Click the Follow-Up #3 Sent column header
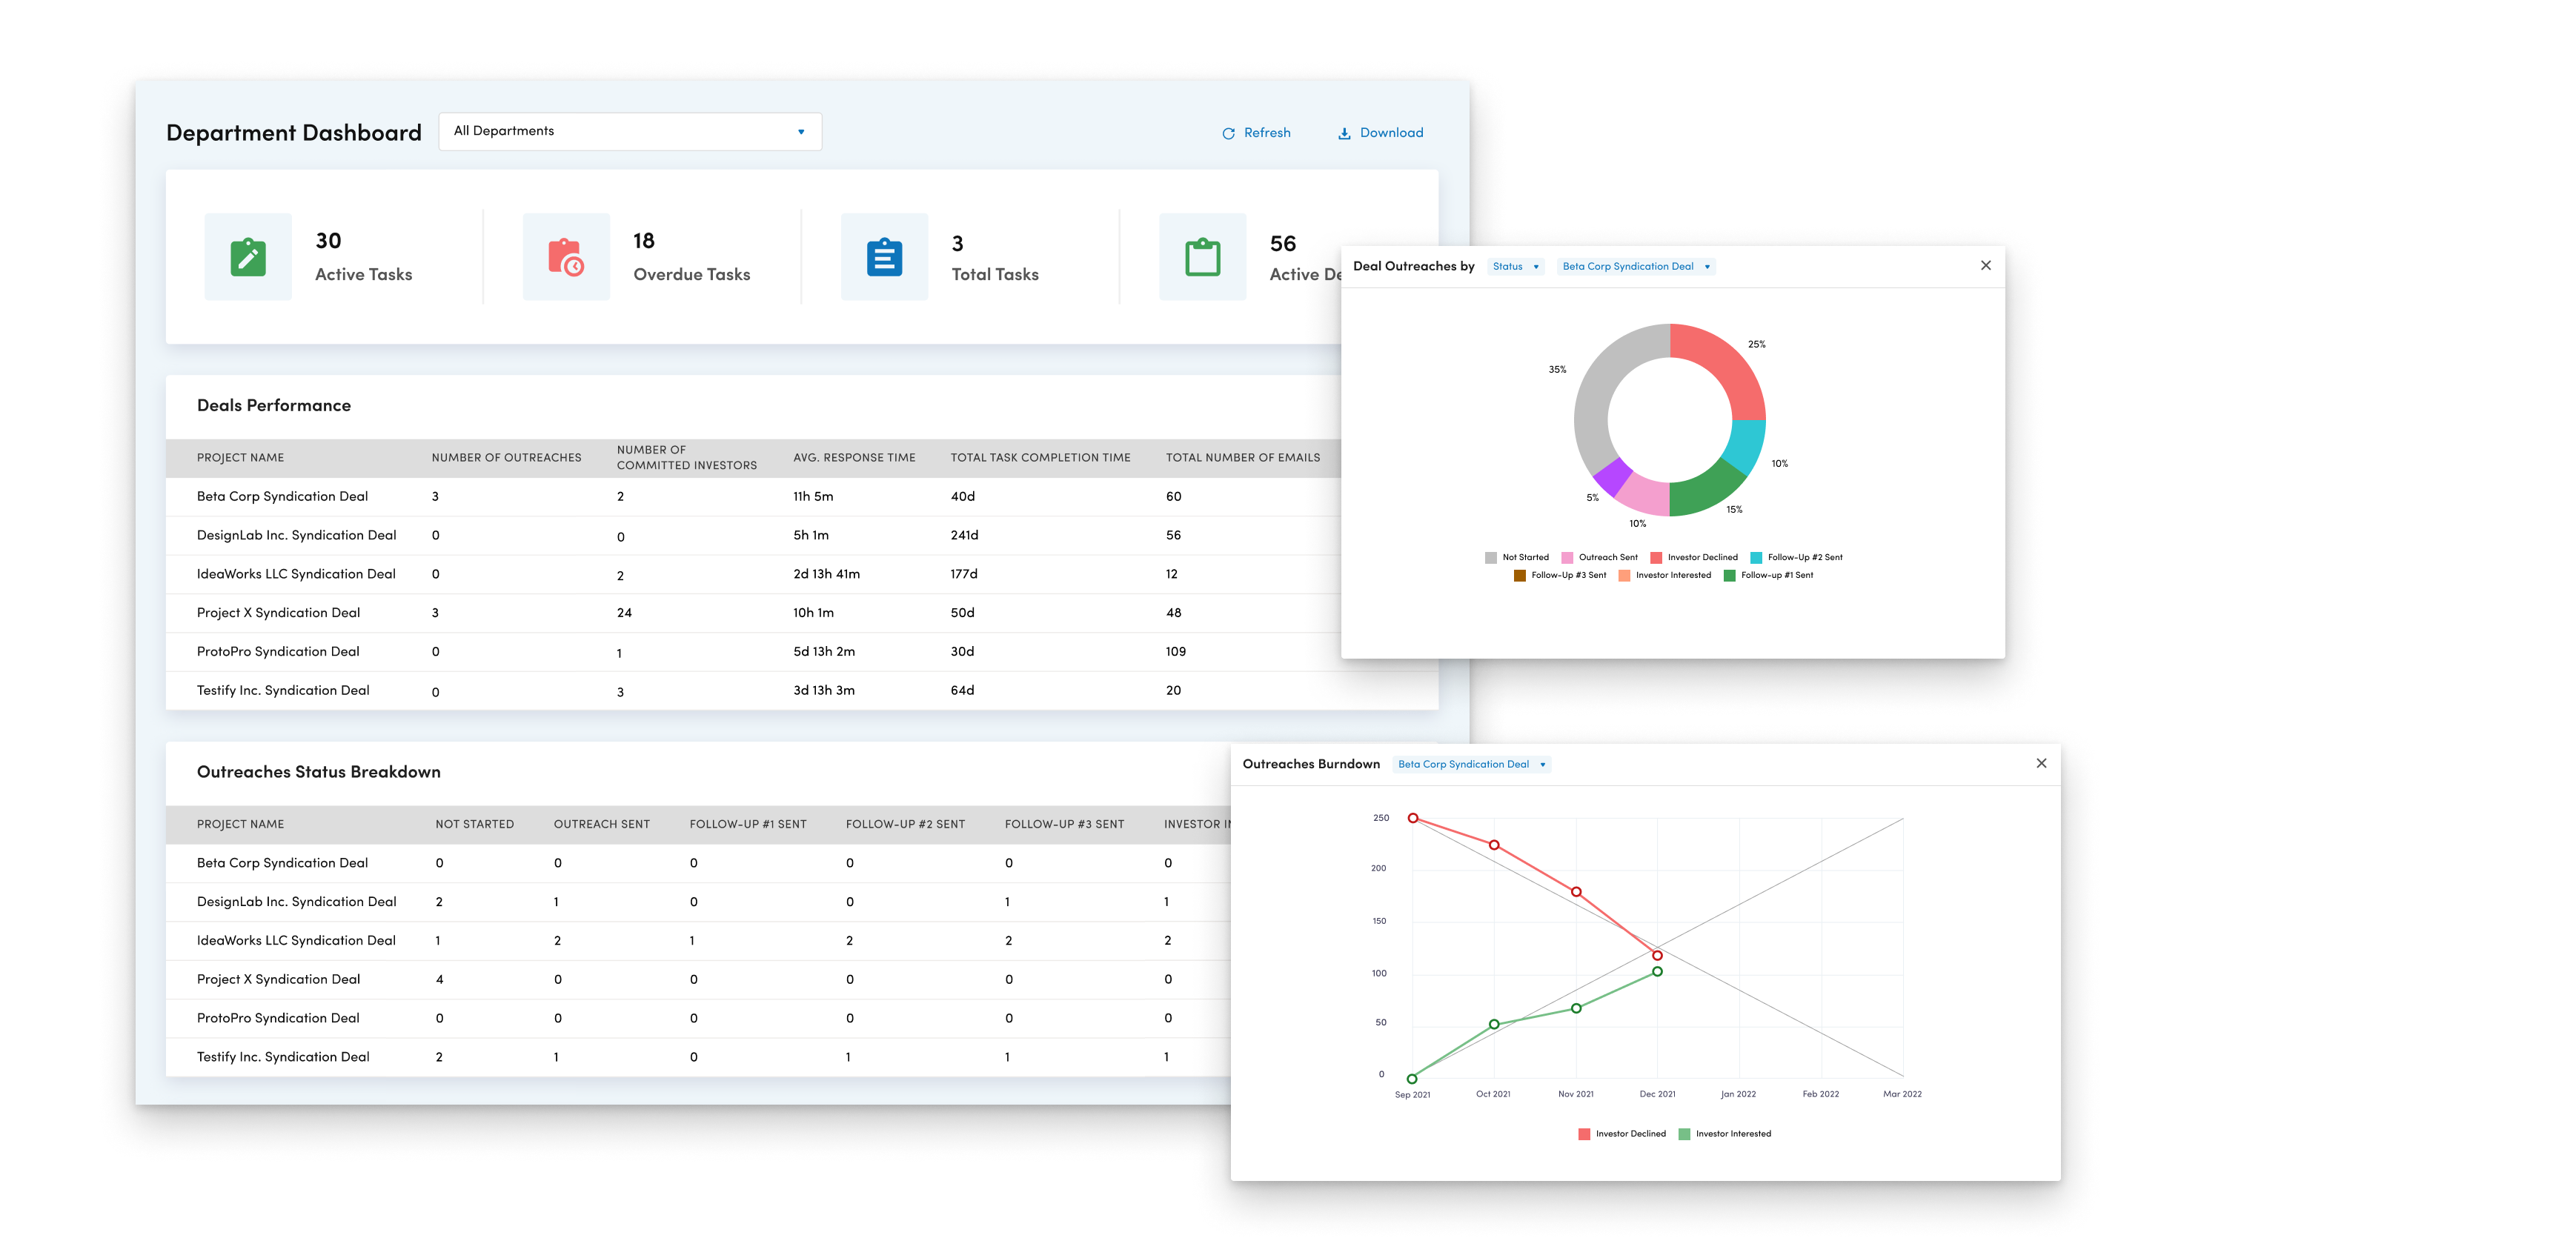The image size is (2576, 1238). pos(1064,825)
